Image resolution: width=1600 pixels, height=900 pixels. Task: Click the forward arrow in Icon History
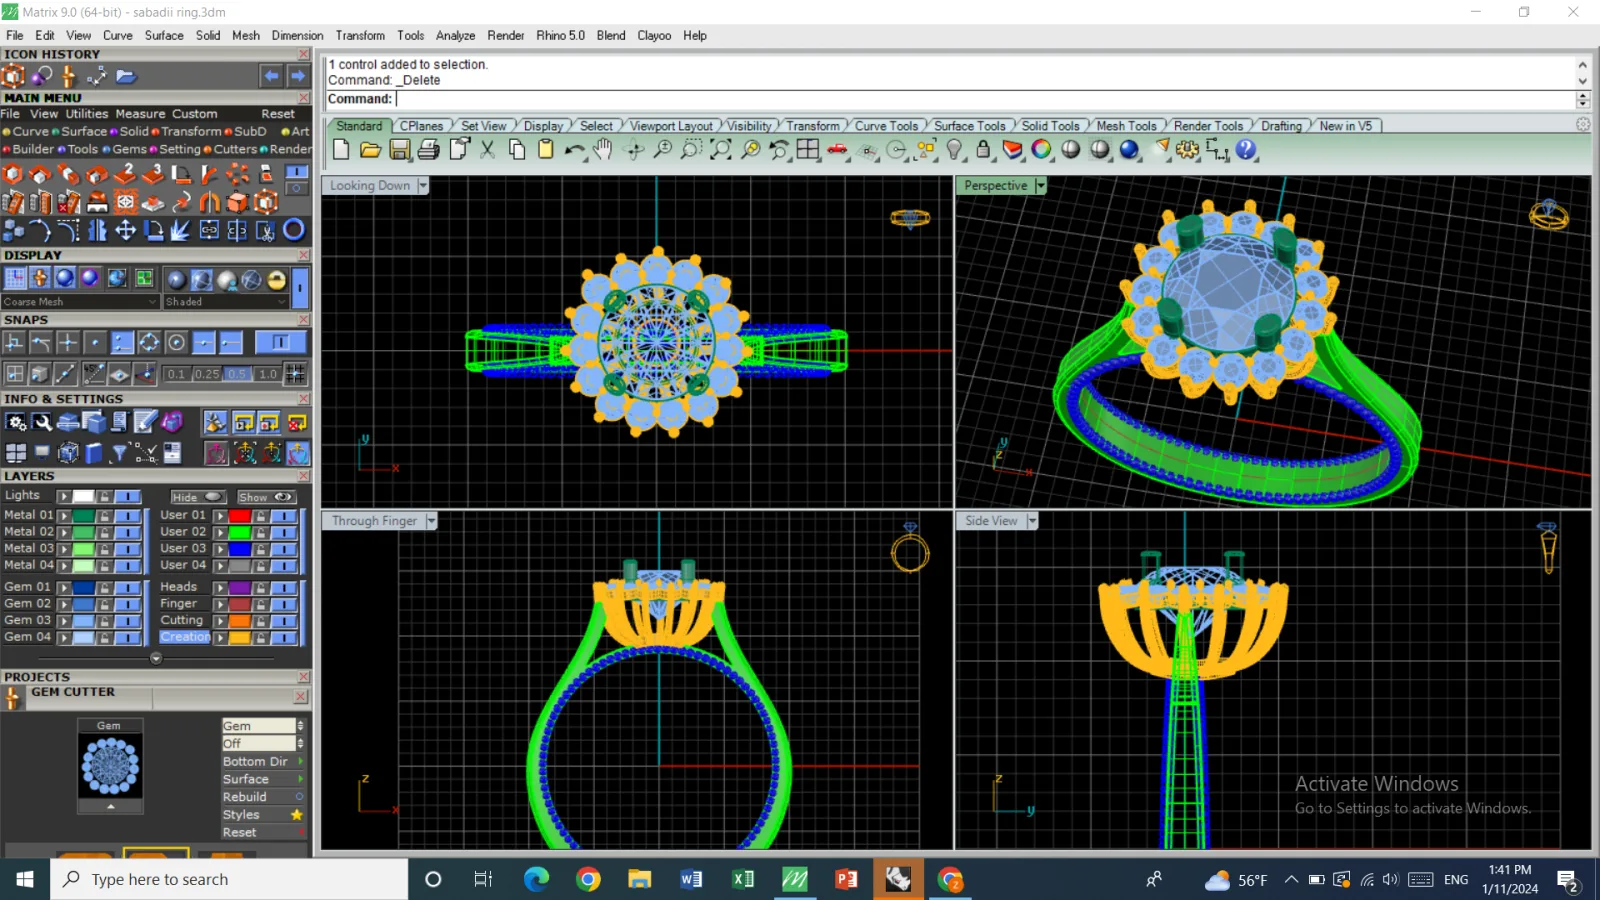coord(298,76)
